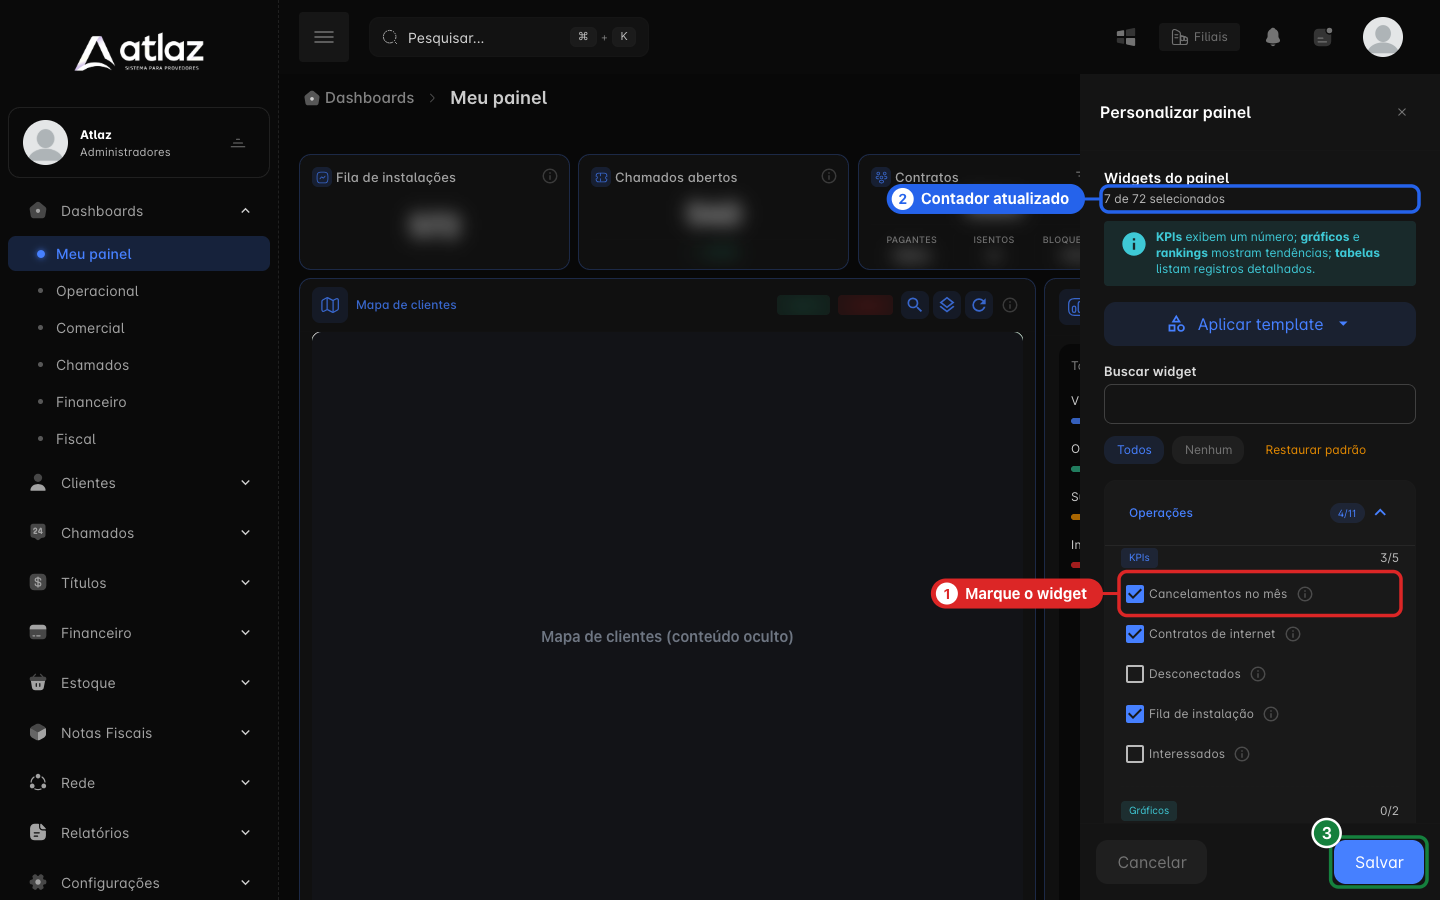
Task: Go to Operacional dashboard
Action: point(97,291)
